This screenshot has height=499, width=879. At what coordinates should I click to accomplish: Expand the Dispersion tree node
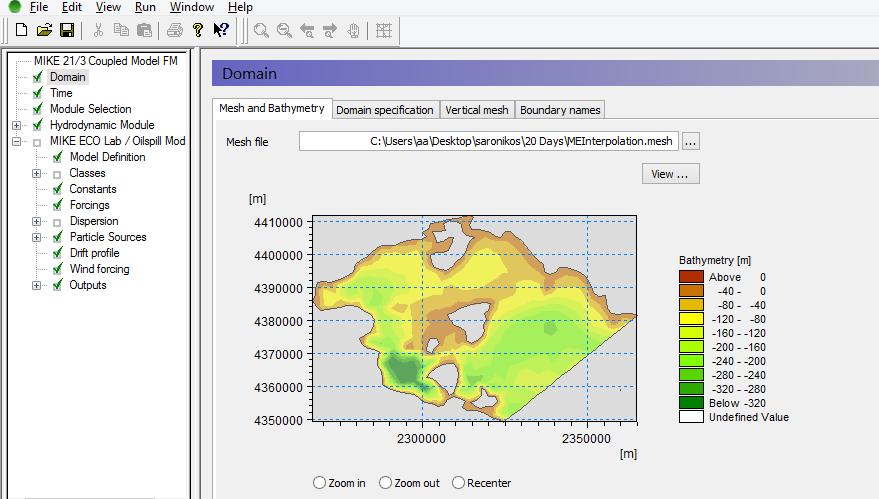36,221
